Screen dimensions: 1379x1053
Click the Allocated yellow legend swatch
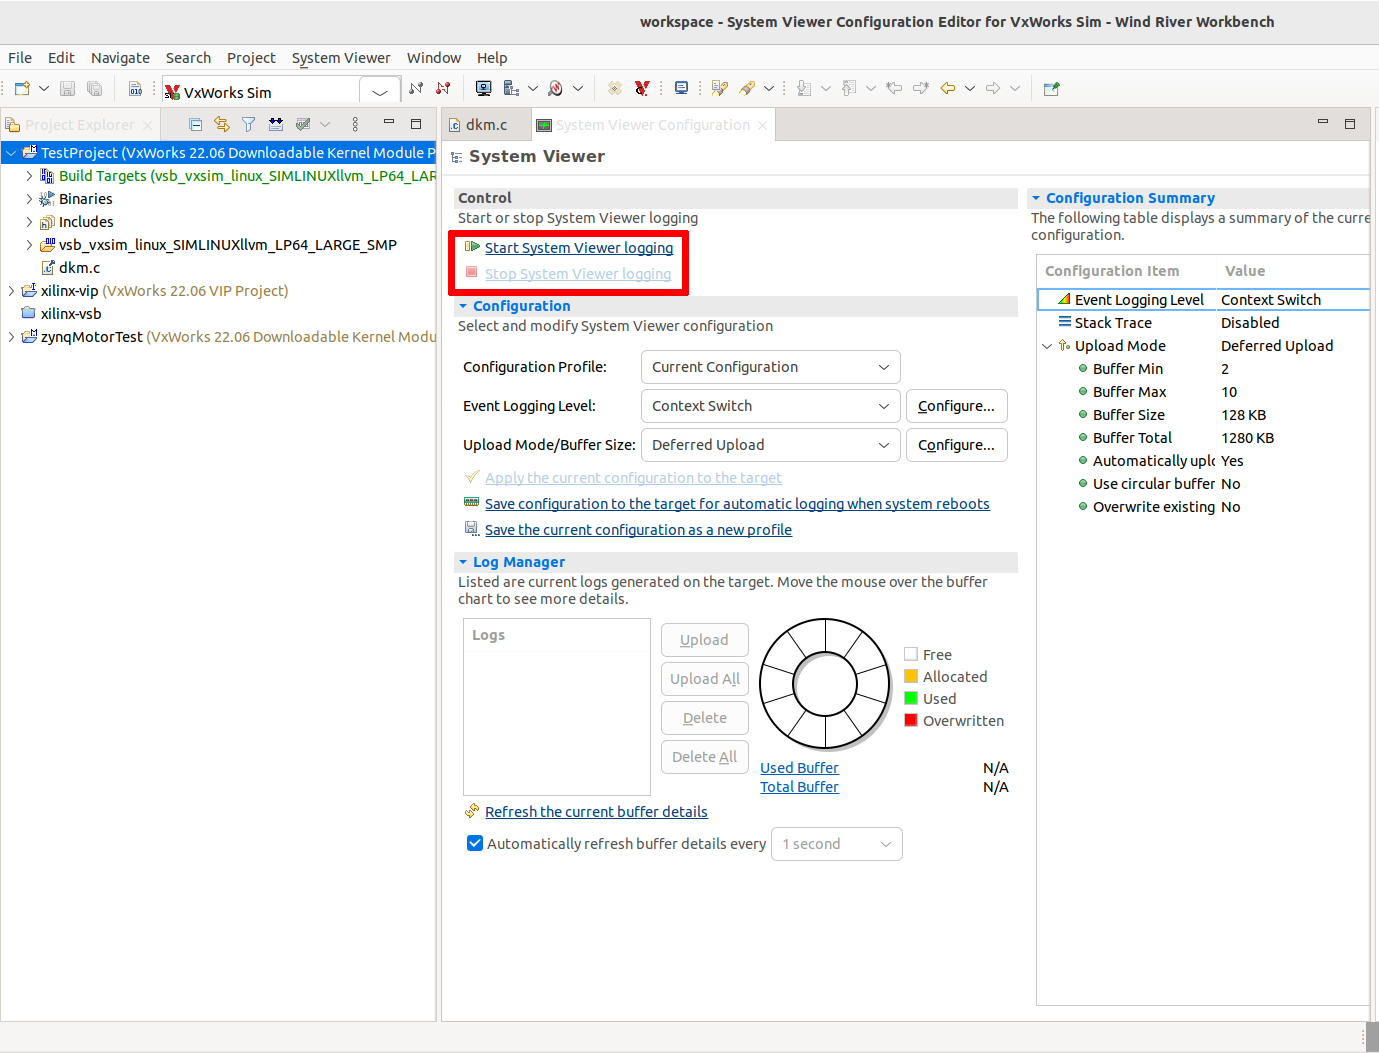[x=911, y=676]
